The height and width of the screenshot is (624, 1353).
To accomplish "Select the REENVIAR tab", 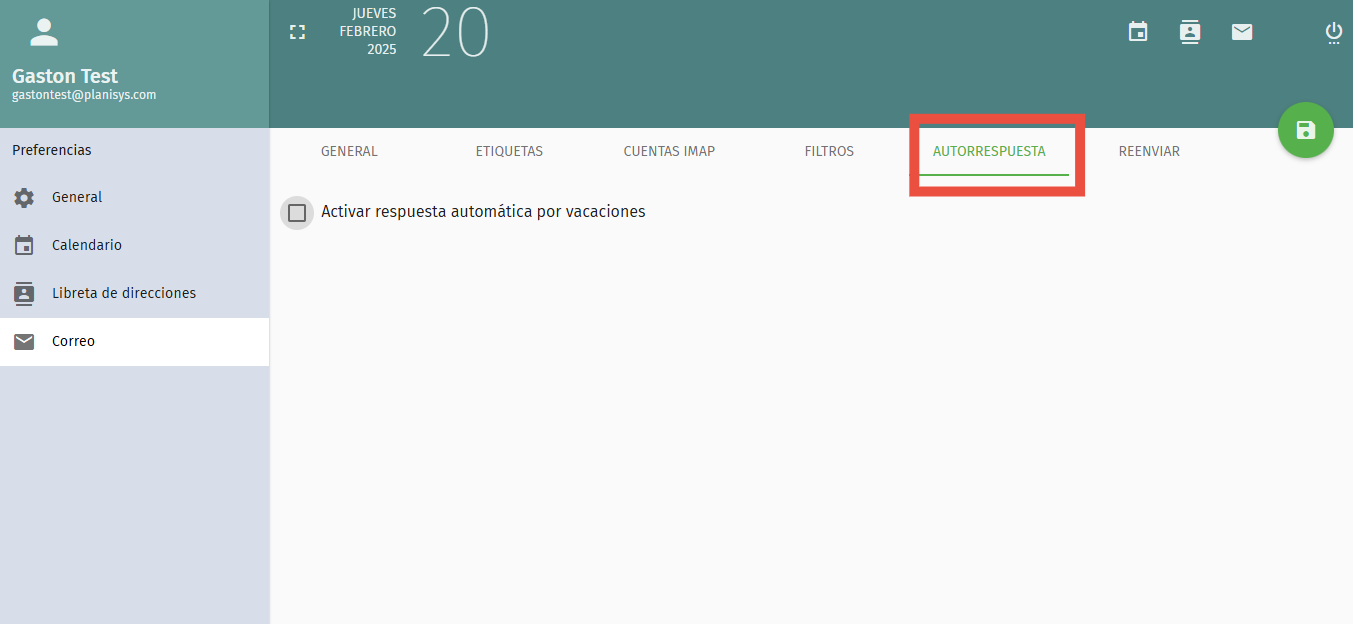I will coord(1150,150).
